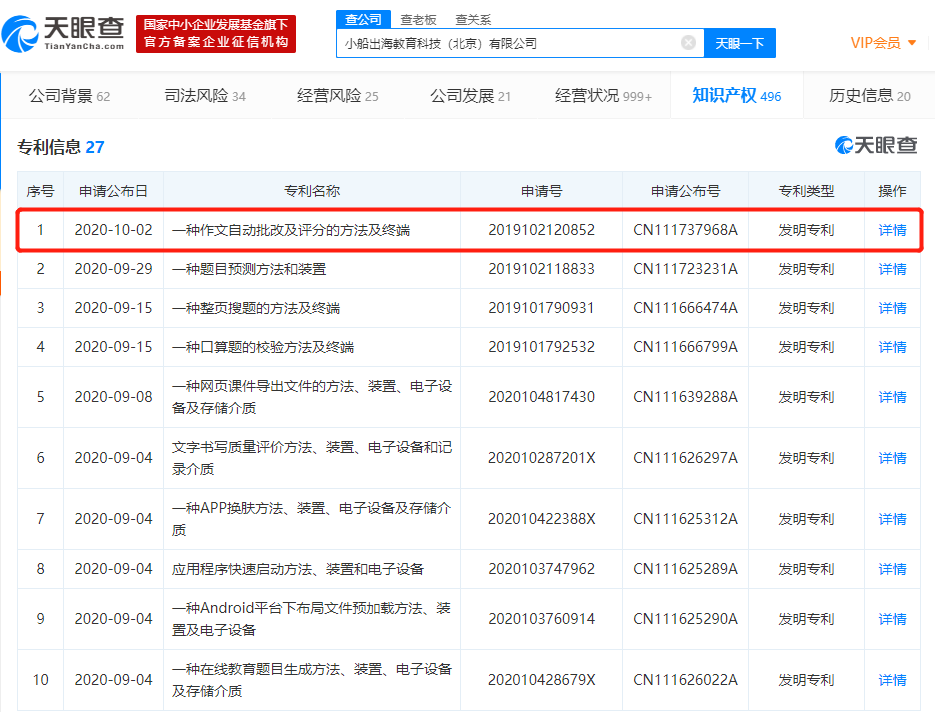
Task: Open 详情 for patent CN111666799A
Action: pyautogui.click(x=892, y=347)
